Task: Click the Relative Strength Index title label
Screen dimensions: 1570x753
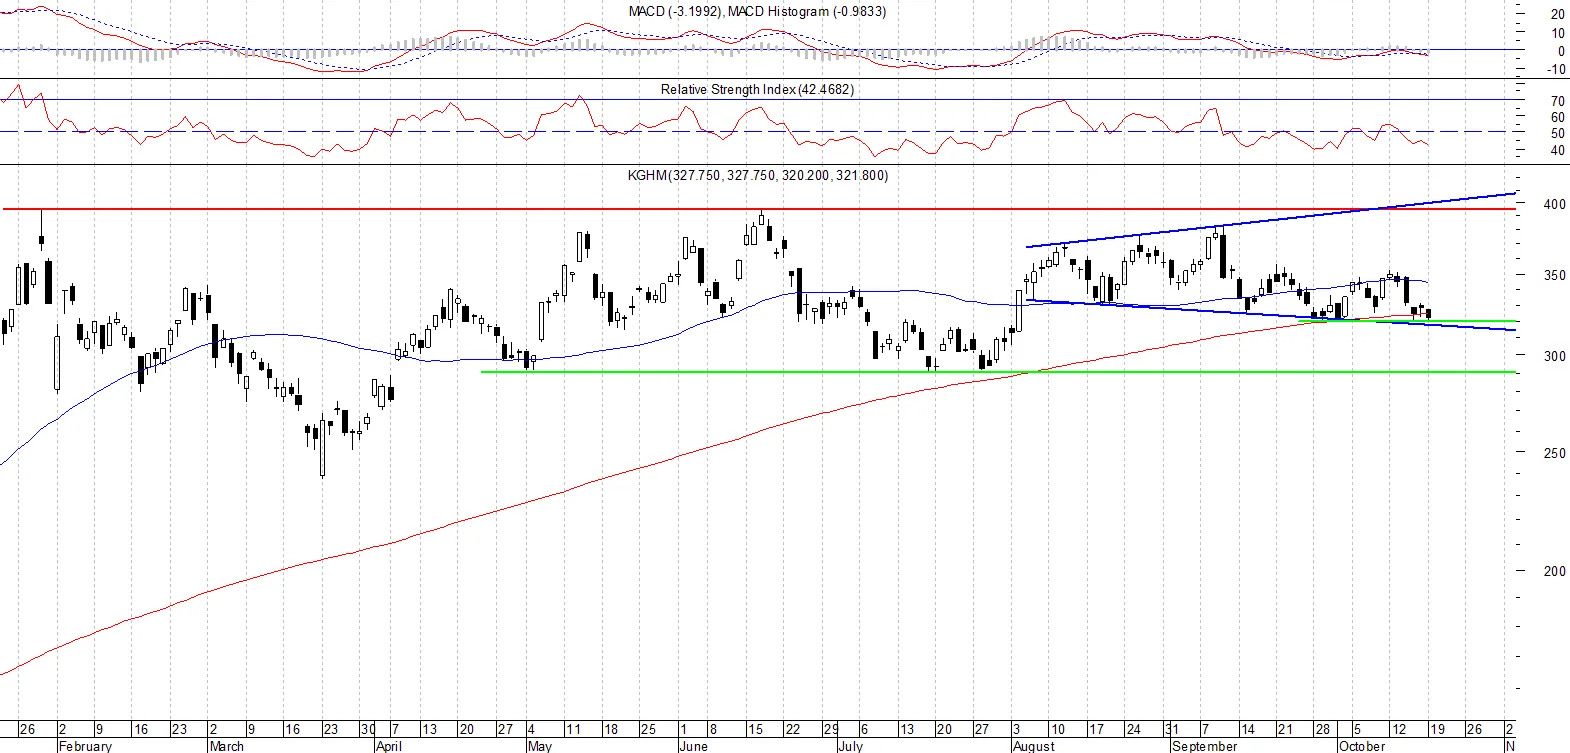Action: [x=757, y=89]
